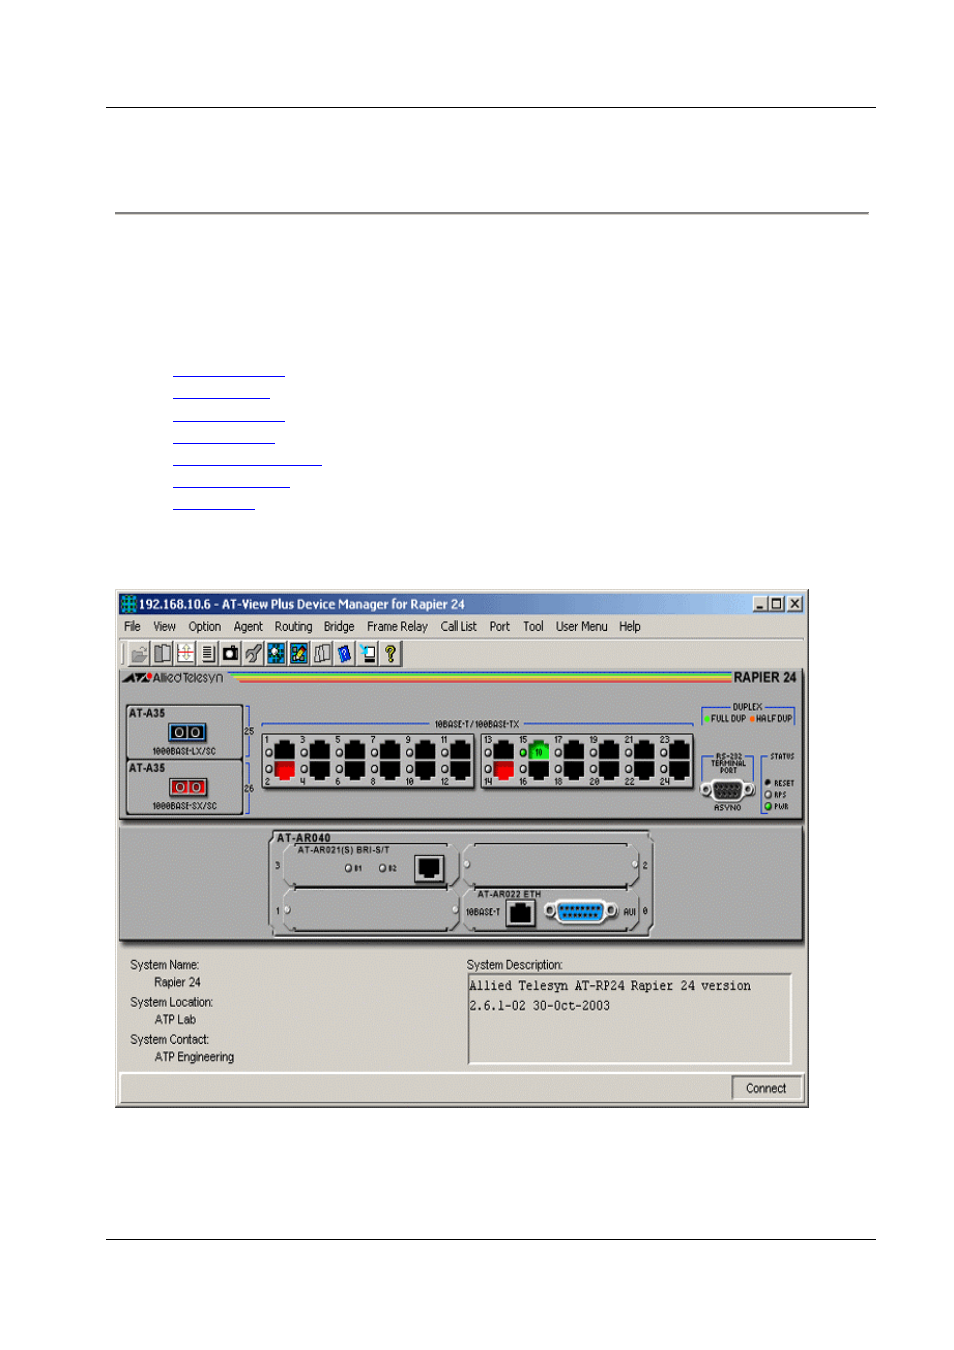Select the red switch port 14
This screenshot has width=954, height=1350.
click(503, 770)
